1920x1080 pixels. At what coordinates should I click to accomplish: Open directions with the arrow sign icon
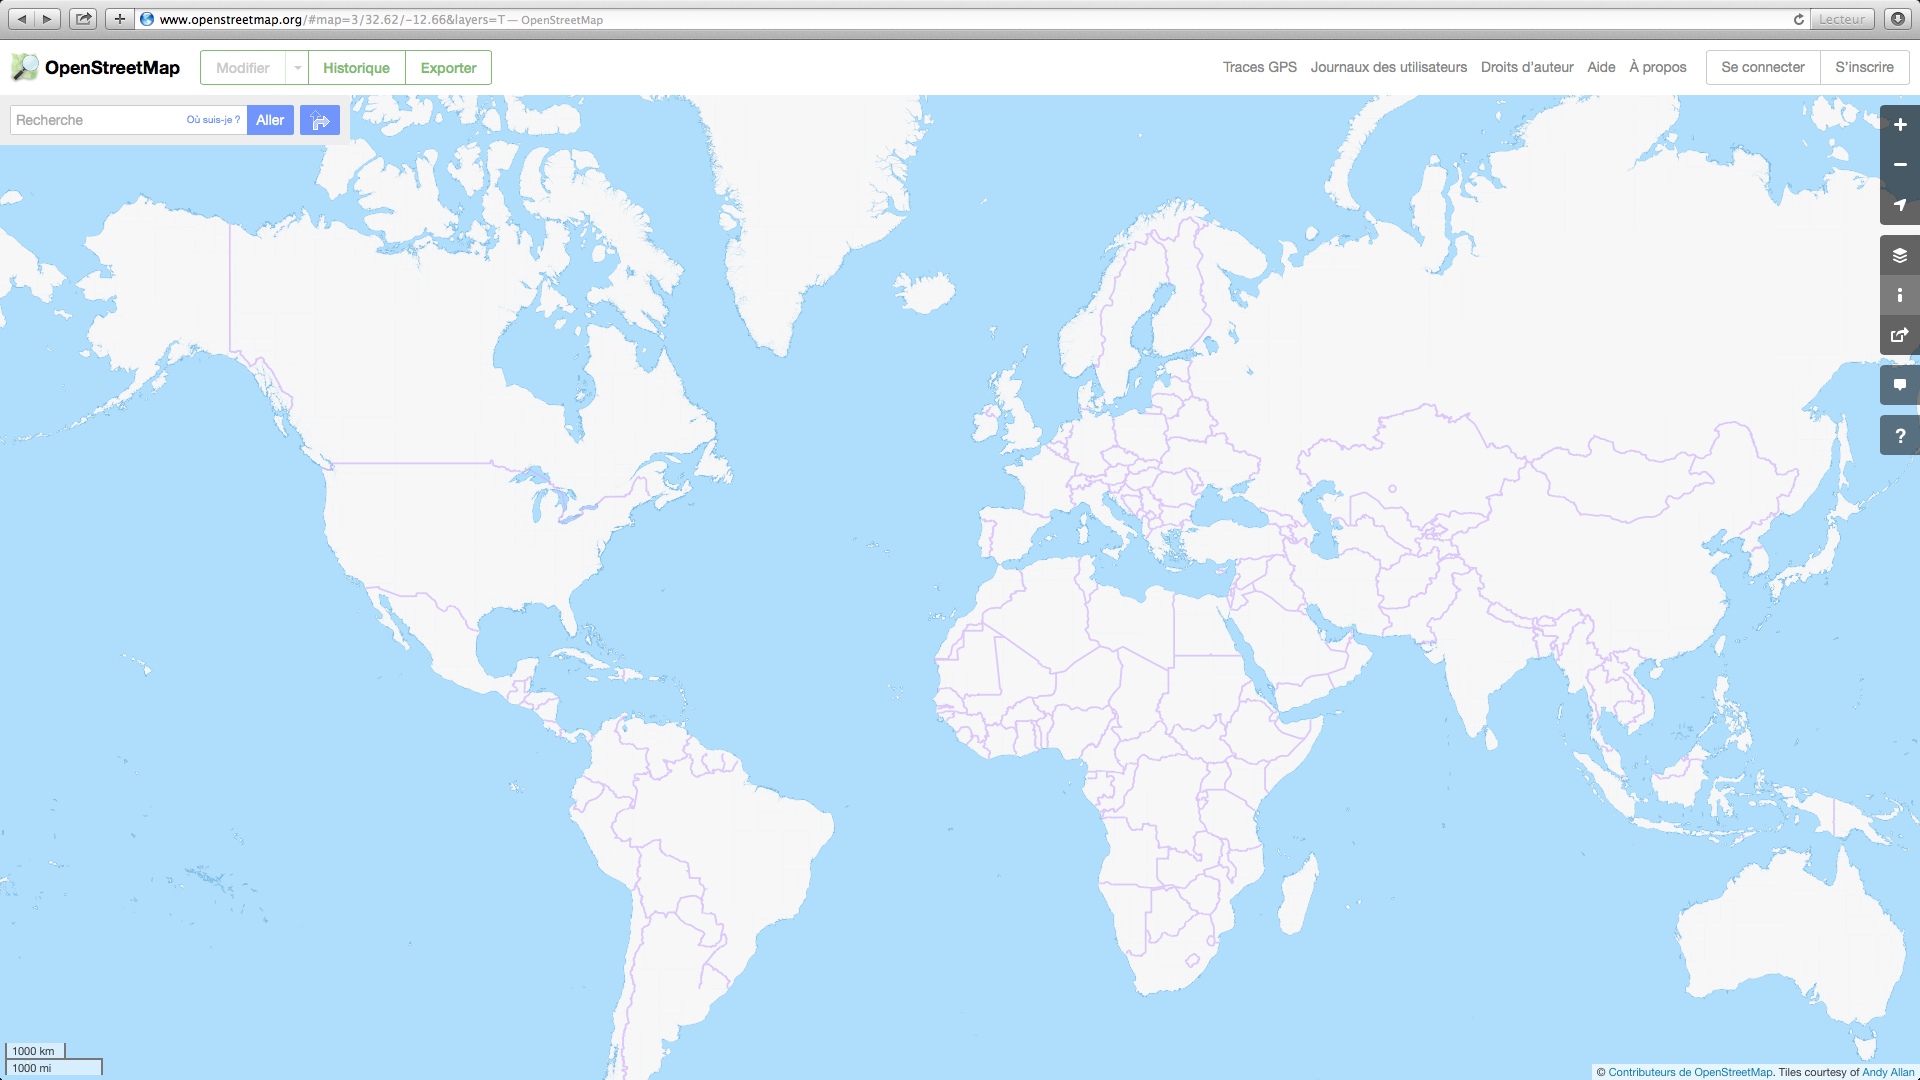(x=320, y=120)
